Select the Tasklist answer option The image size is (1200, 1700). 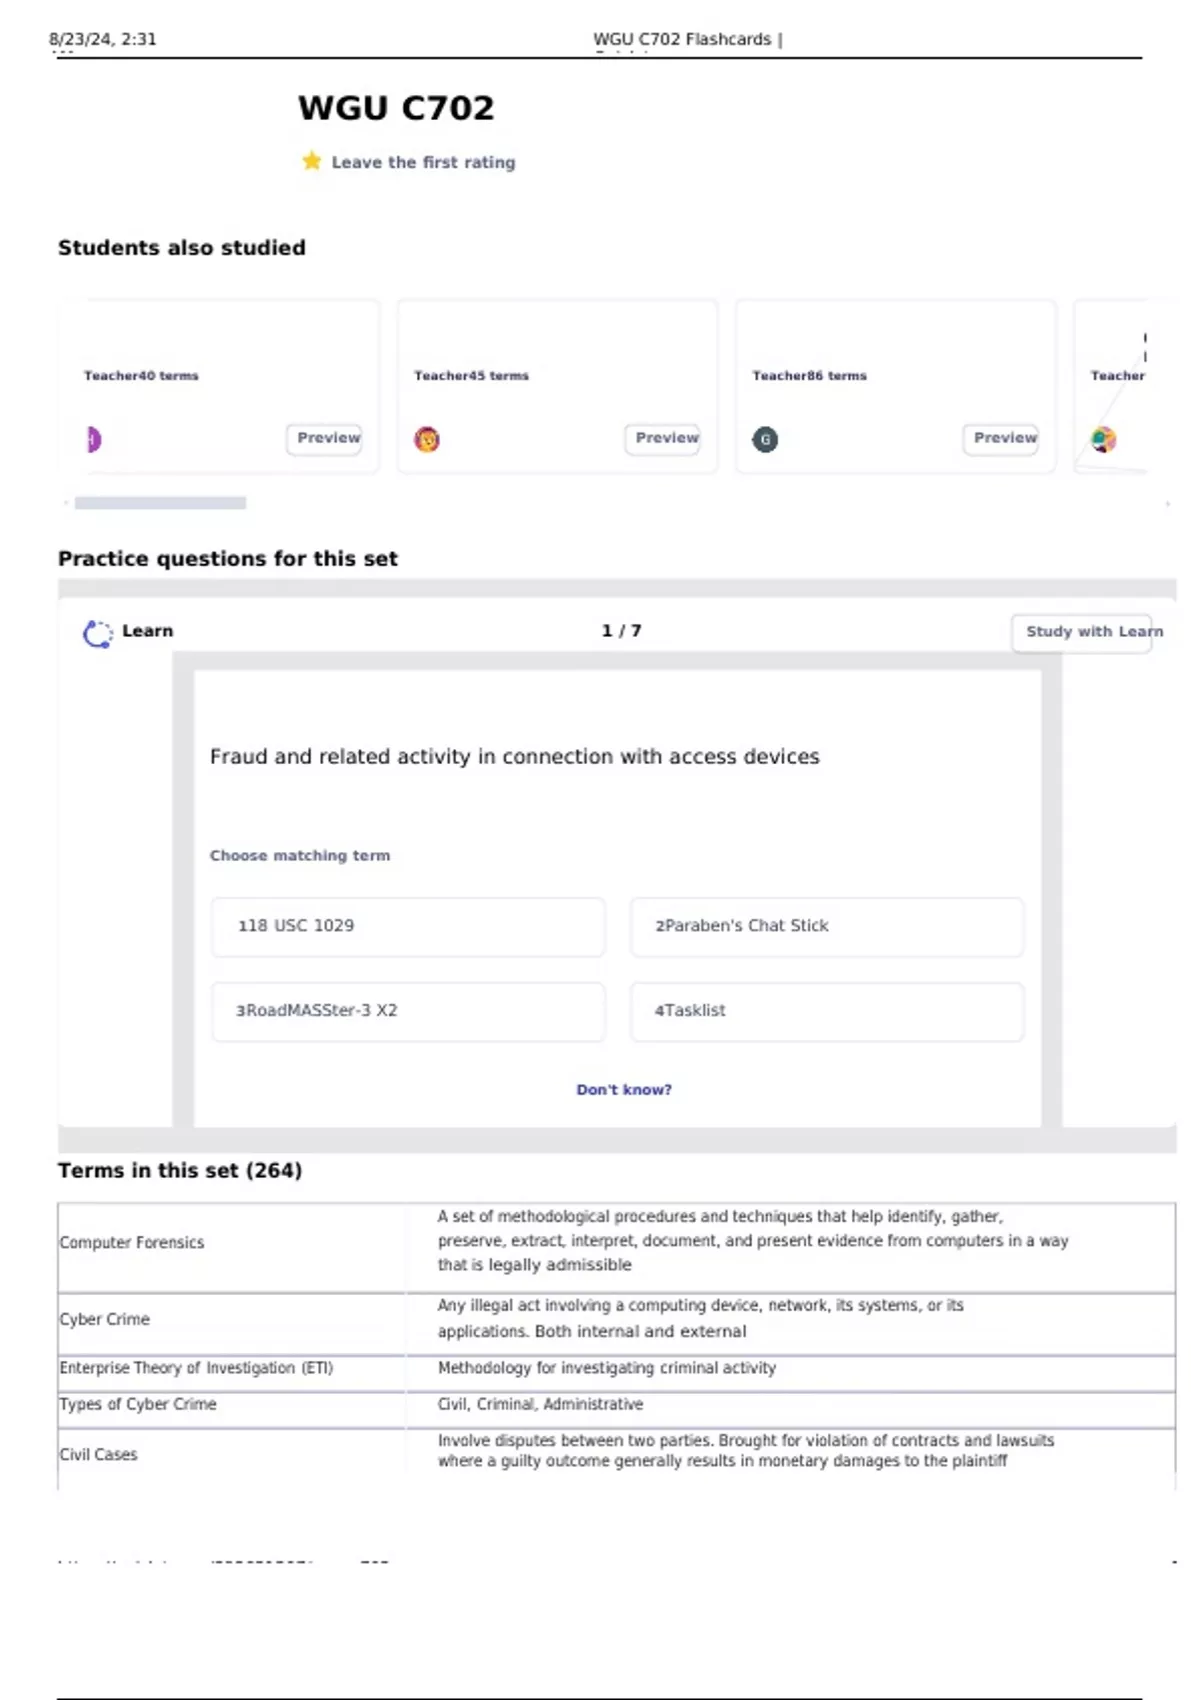(826, 1011)
